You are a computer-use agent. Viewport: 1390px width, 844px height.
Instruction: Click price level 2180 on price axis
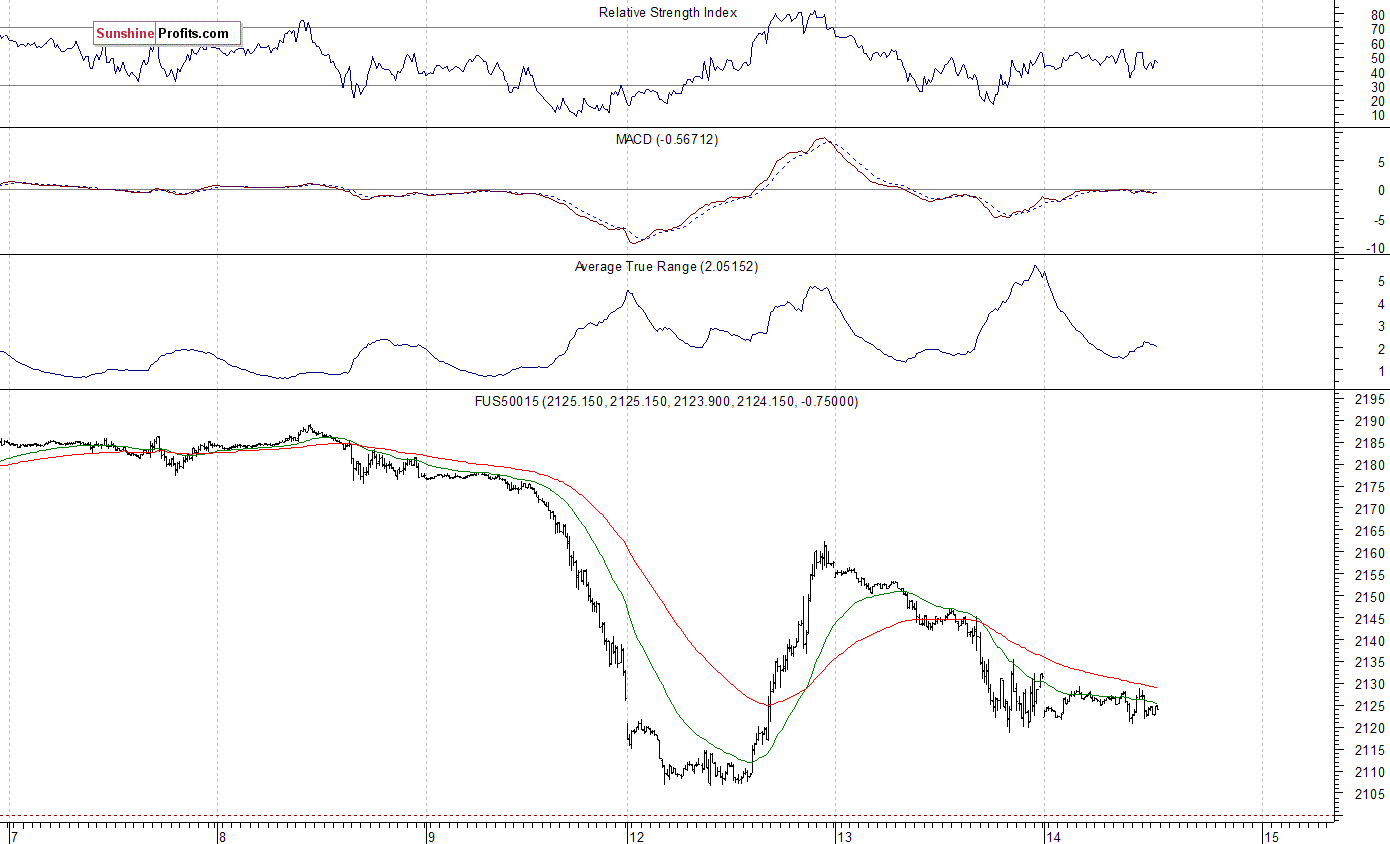tap(1370, 466)
